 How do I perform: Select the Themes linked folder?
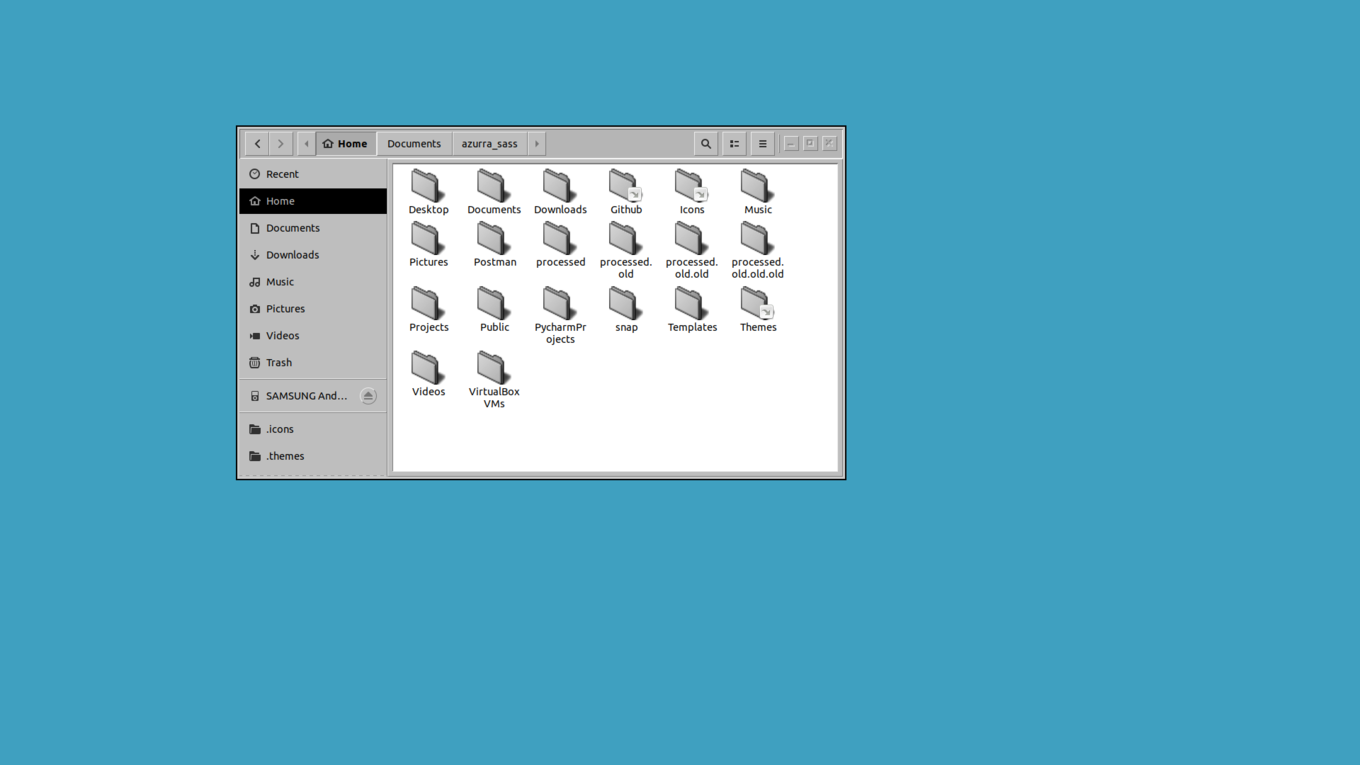(x=758, y=310)
